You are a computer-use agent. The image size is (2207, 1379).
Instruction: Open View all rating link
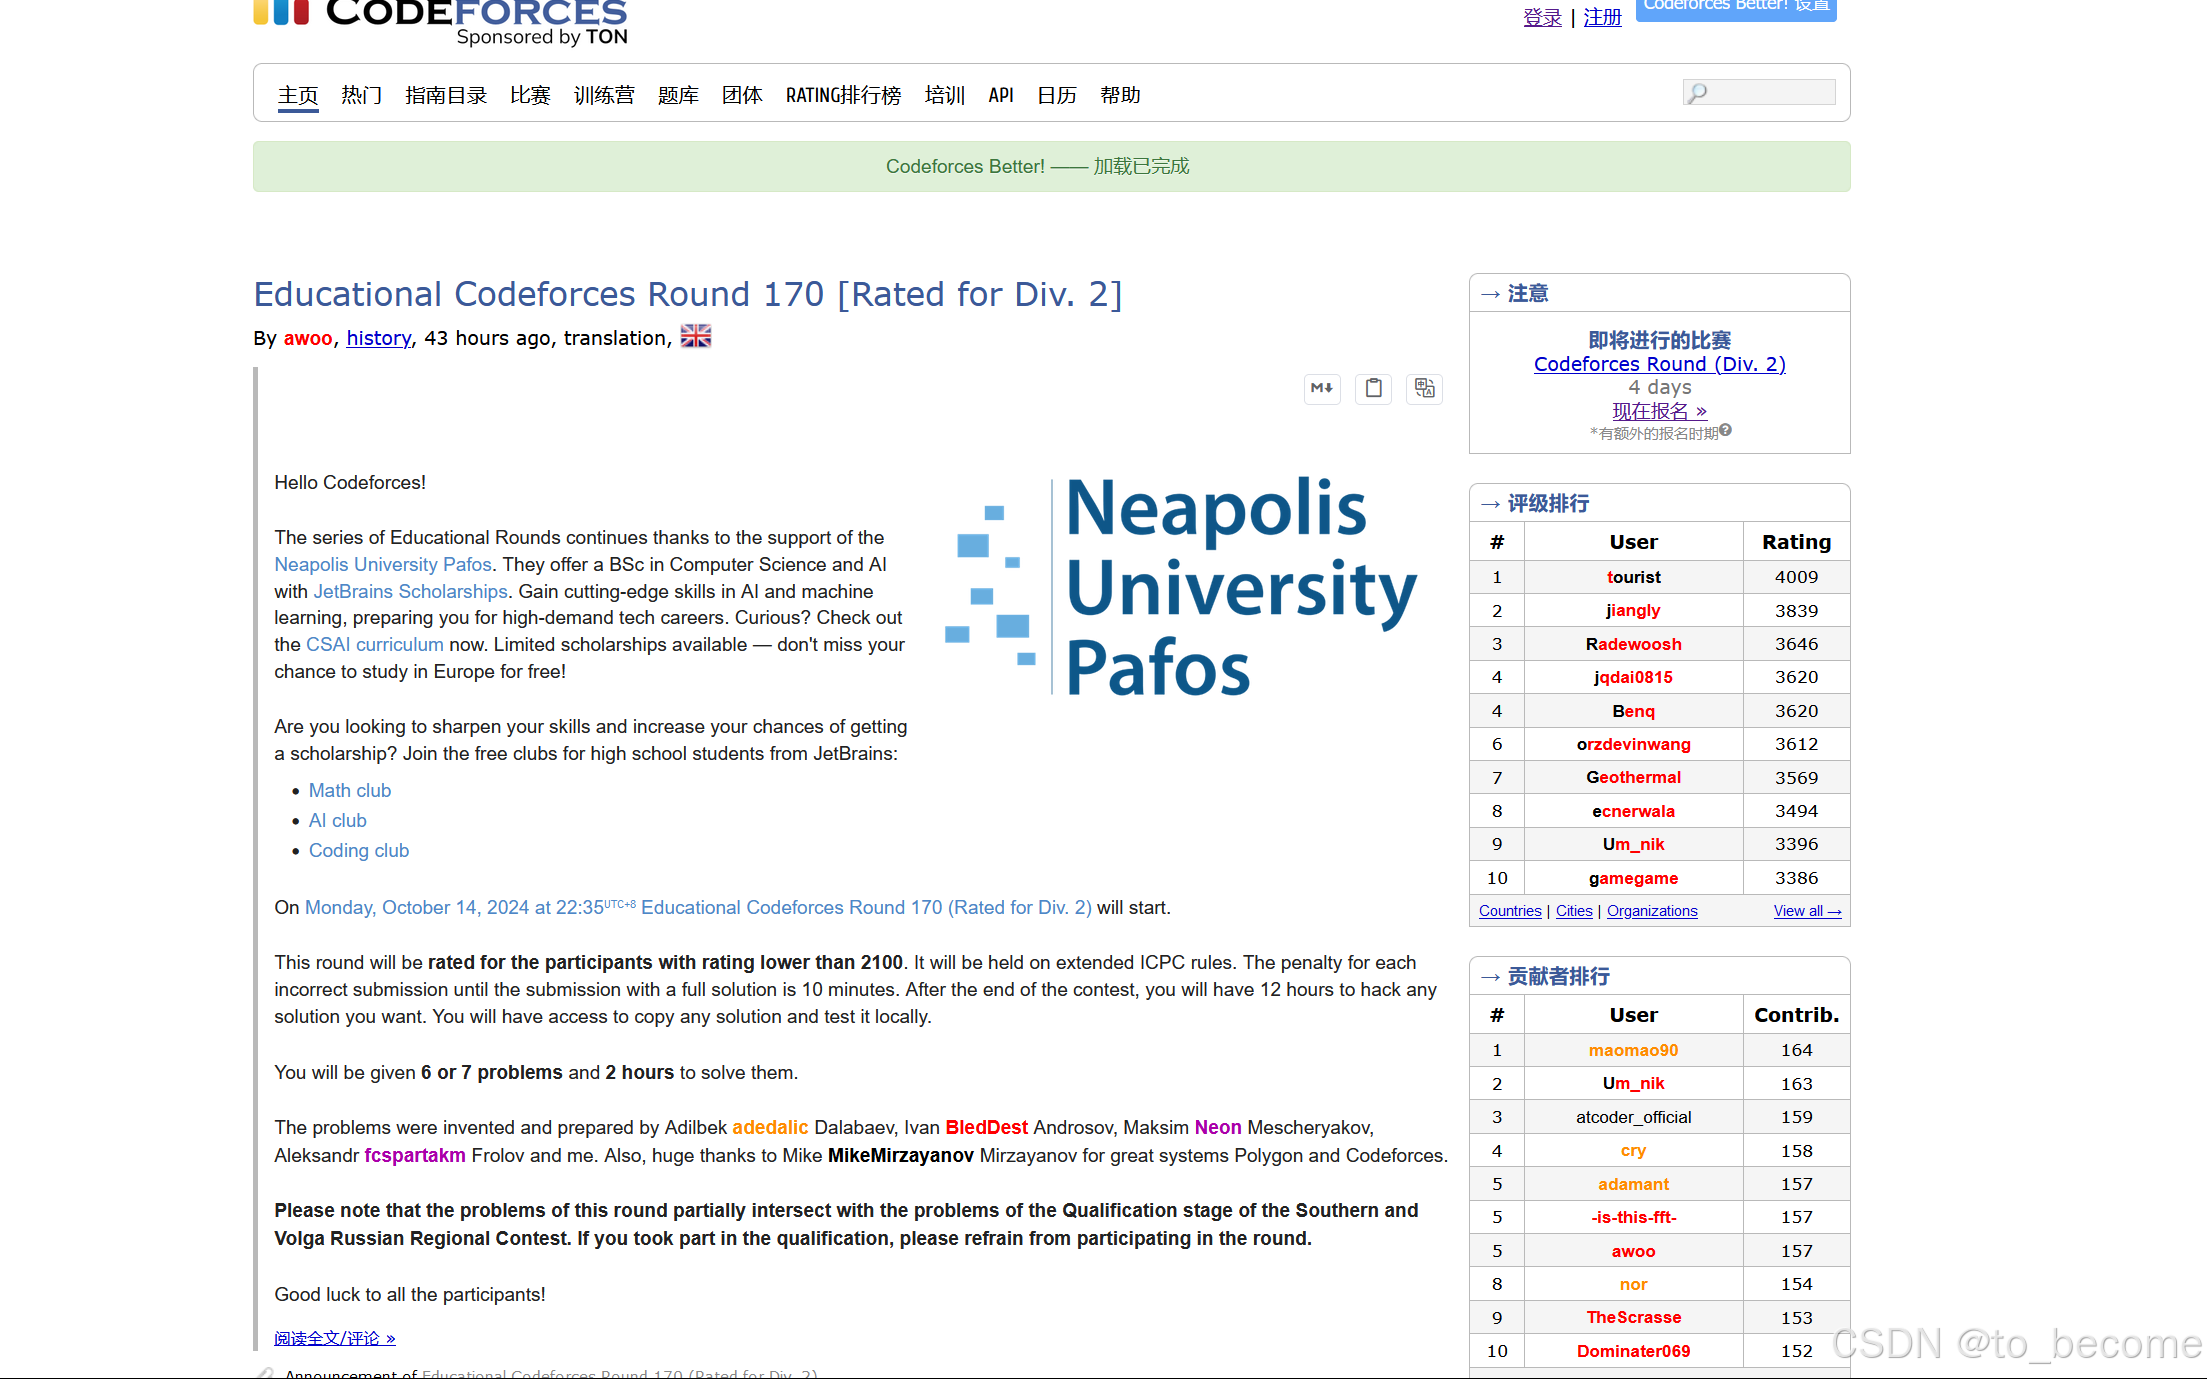point(1806,911)
